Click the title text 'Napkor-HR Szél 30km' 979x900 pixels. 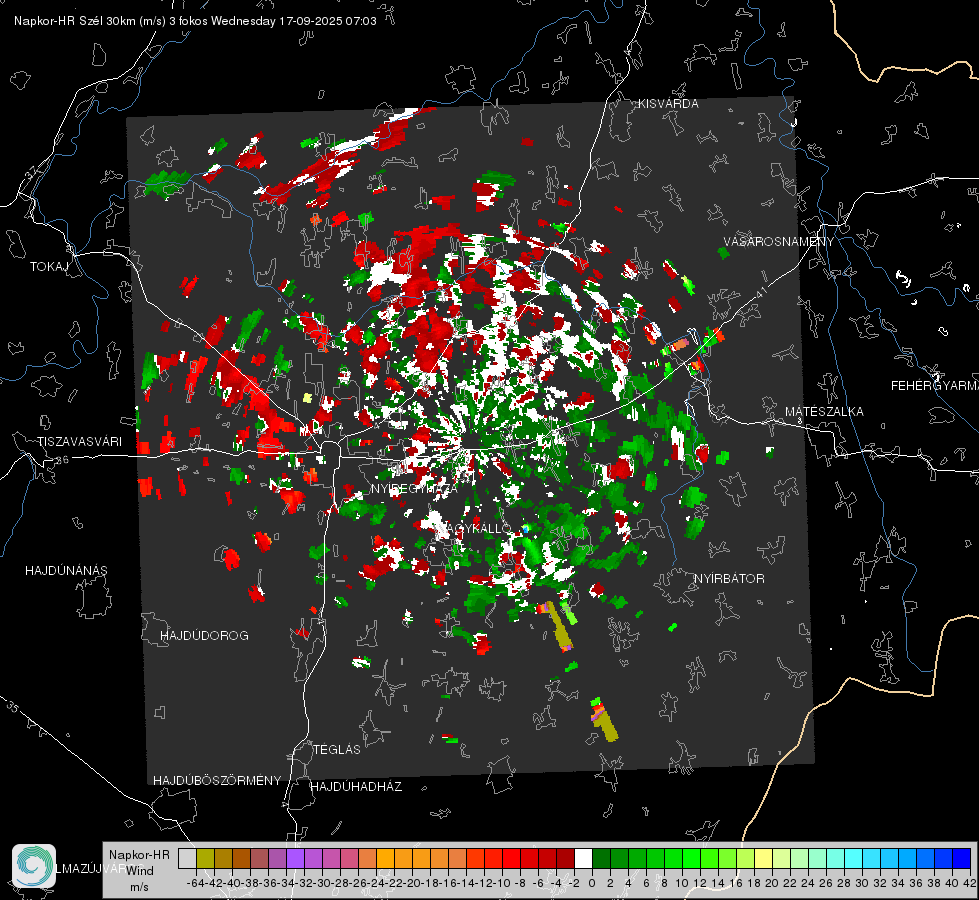(77, 21)
